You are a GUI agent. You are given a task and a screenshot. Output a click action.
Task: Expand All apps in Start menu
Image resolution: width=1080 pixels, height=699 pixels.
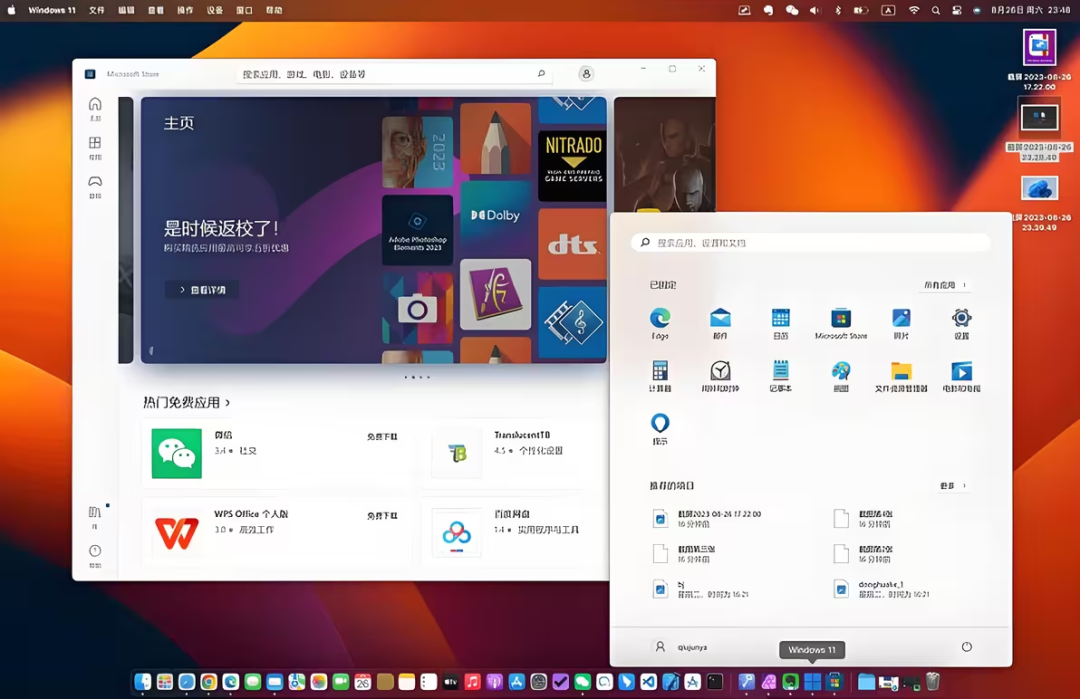click(946, 284)
